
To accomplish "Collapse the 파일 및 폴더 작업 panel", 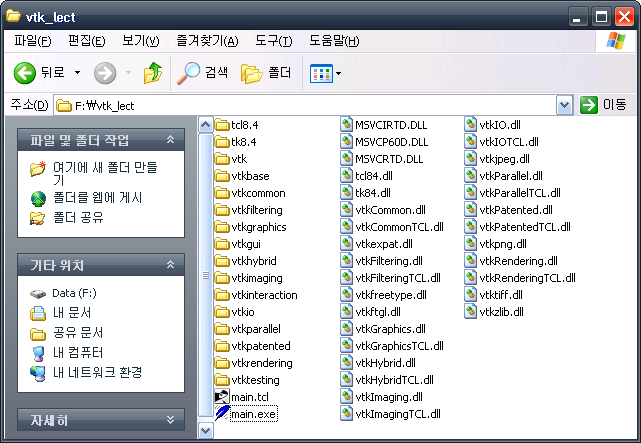I will click(x=170, y=140).
